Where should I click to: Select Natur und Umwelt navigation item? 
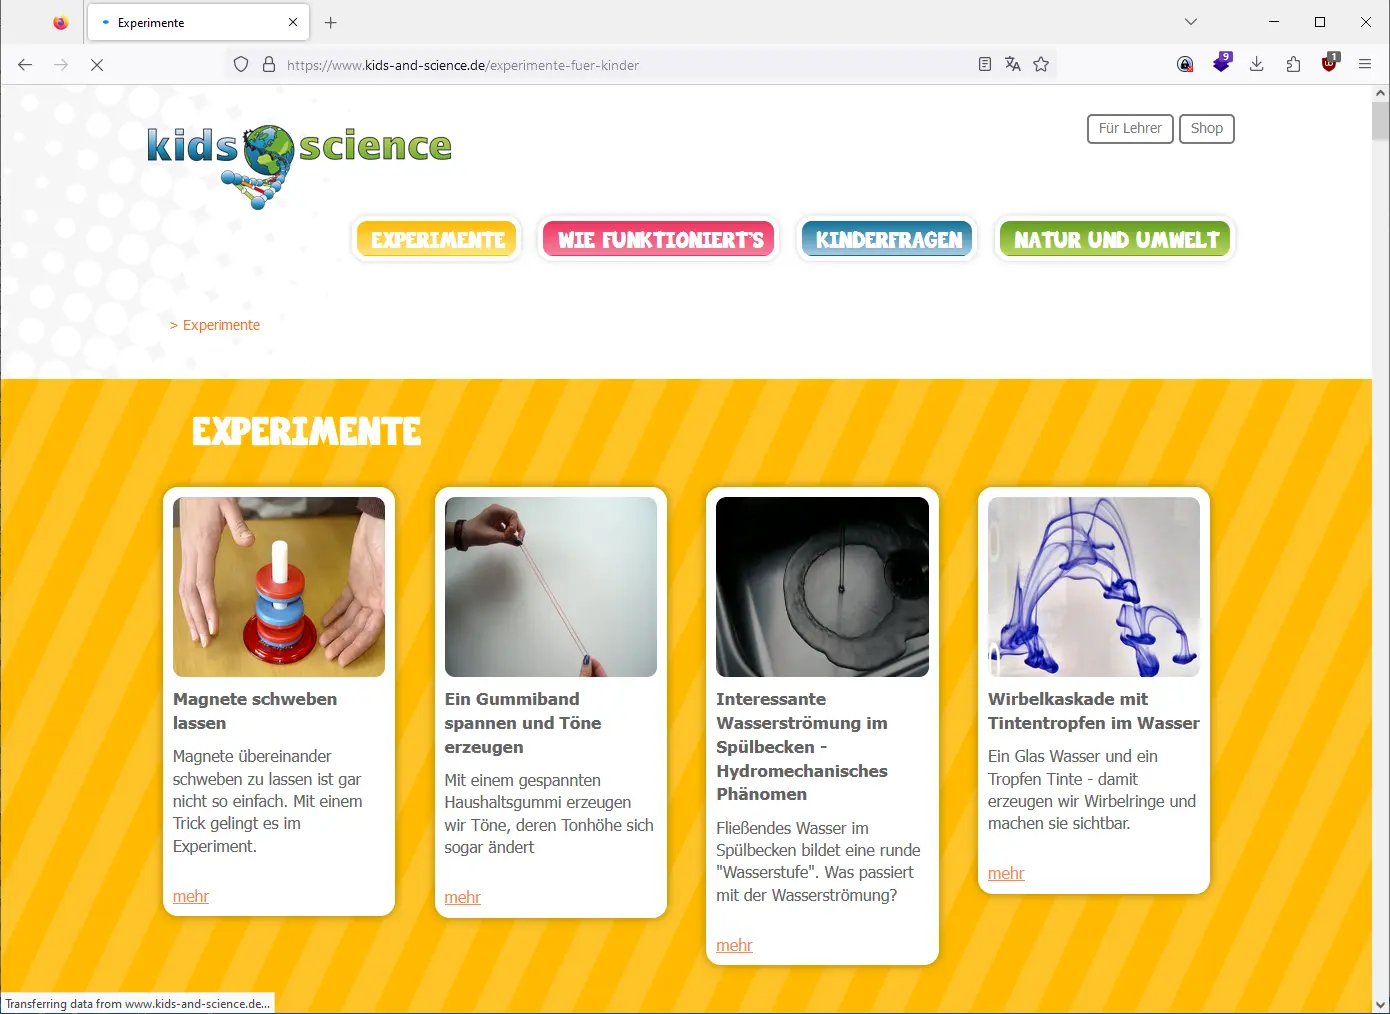[x=1115, y=240]
